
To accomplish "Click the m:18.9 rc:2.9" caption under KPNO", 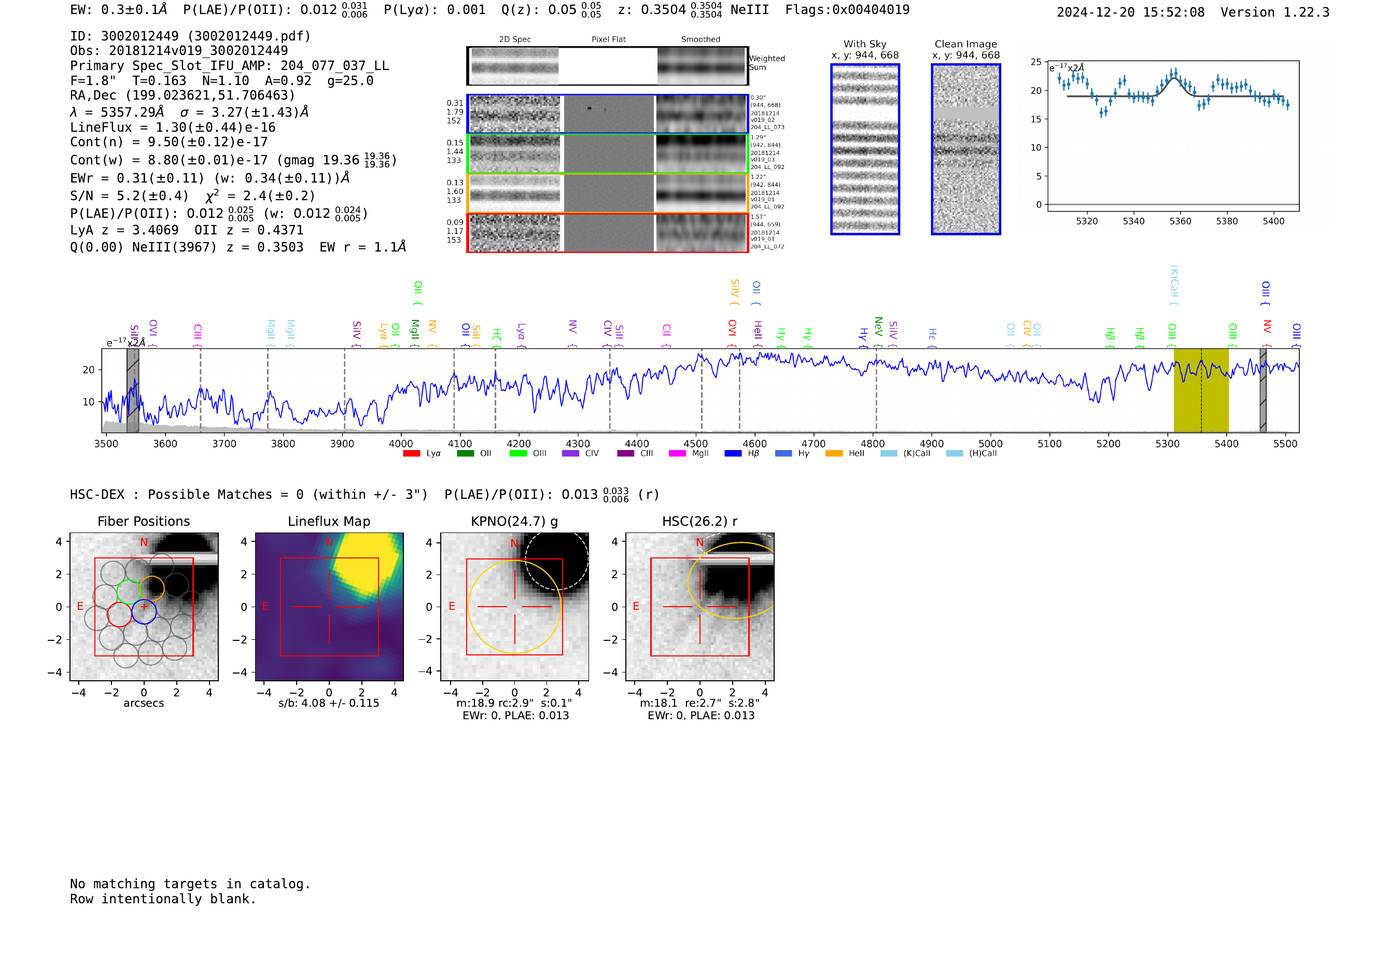I will pos(514,703).
